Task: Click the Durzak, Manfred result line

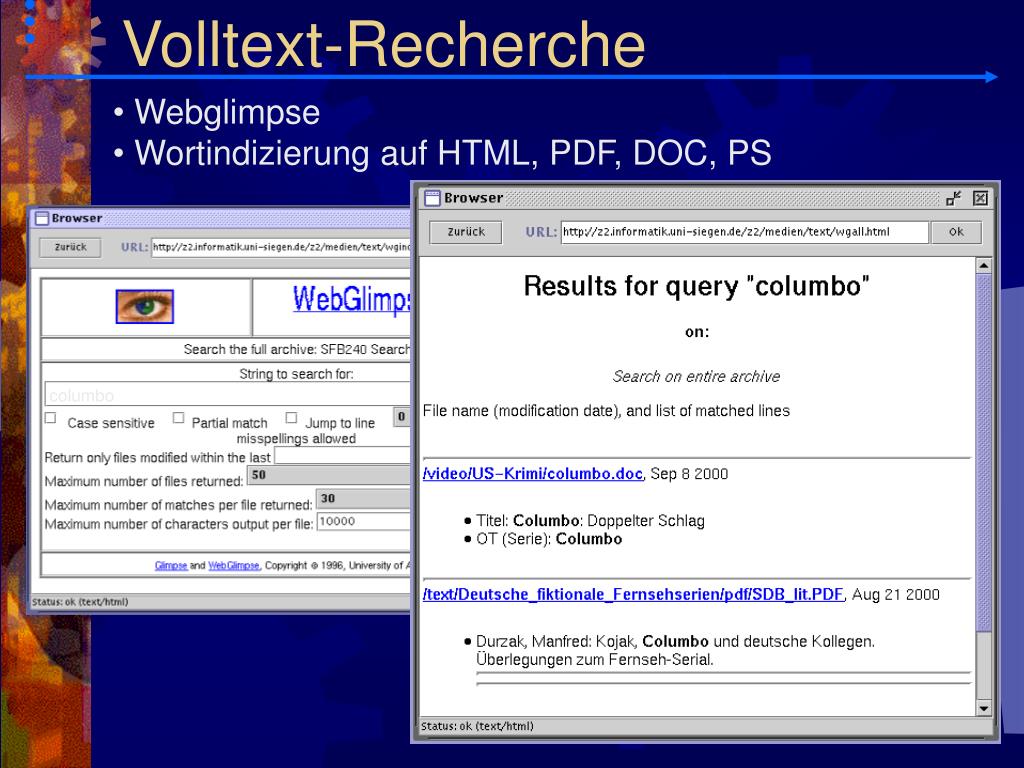Action: [675, 650]
